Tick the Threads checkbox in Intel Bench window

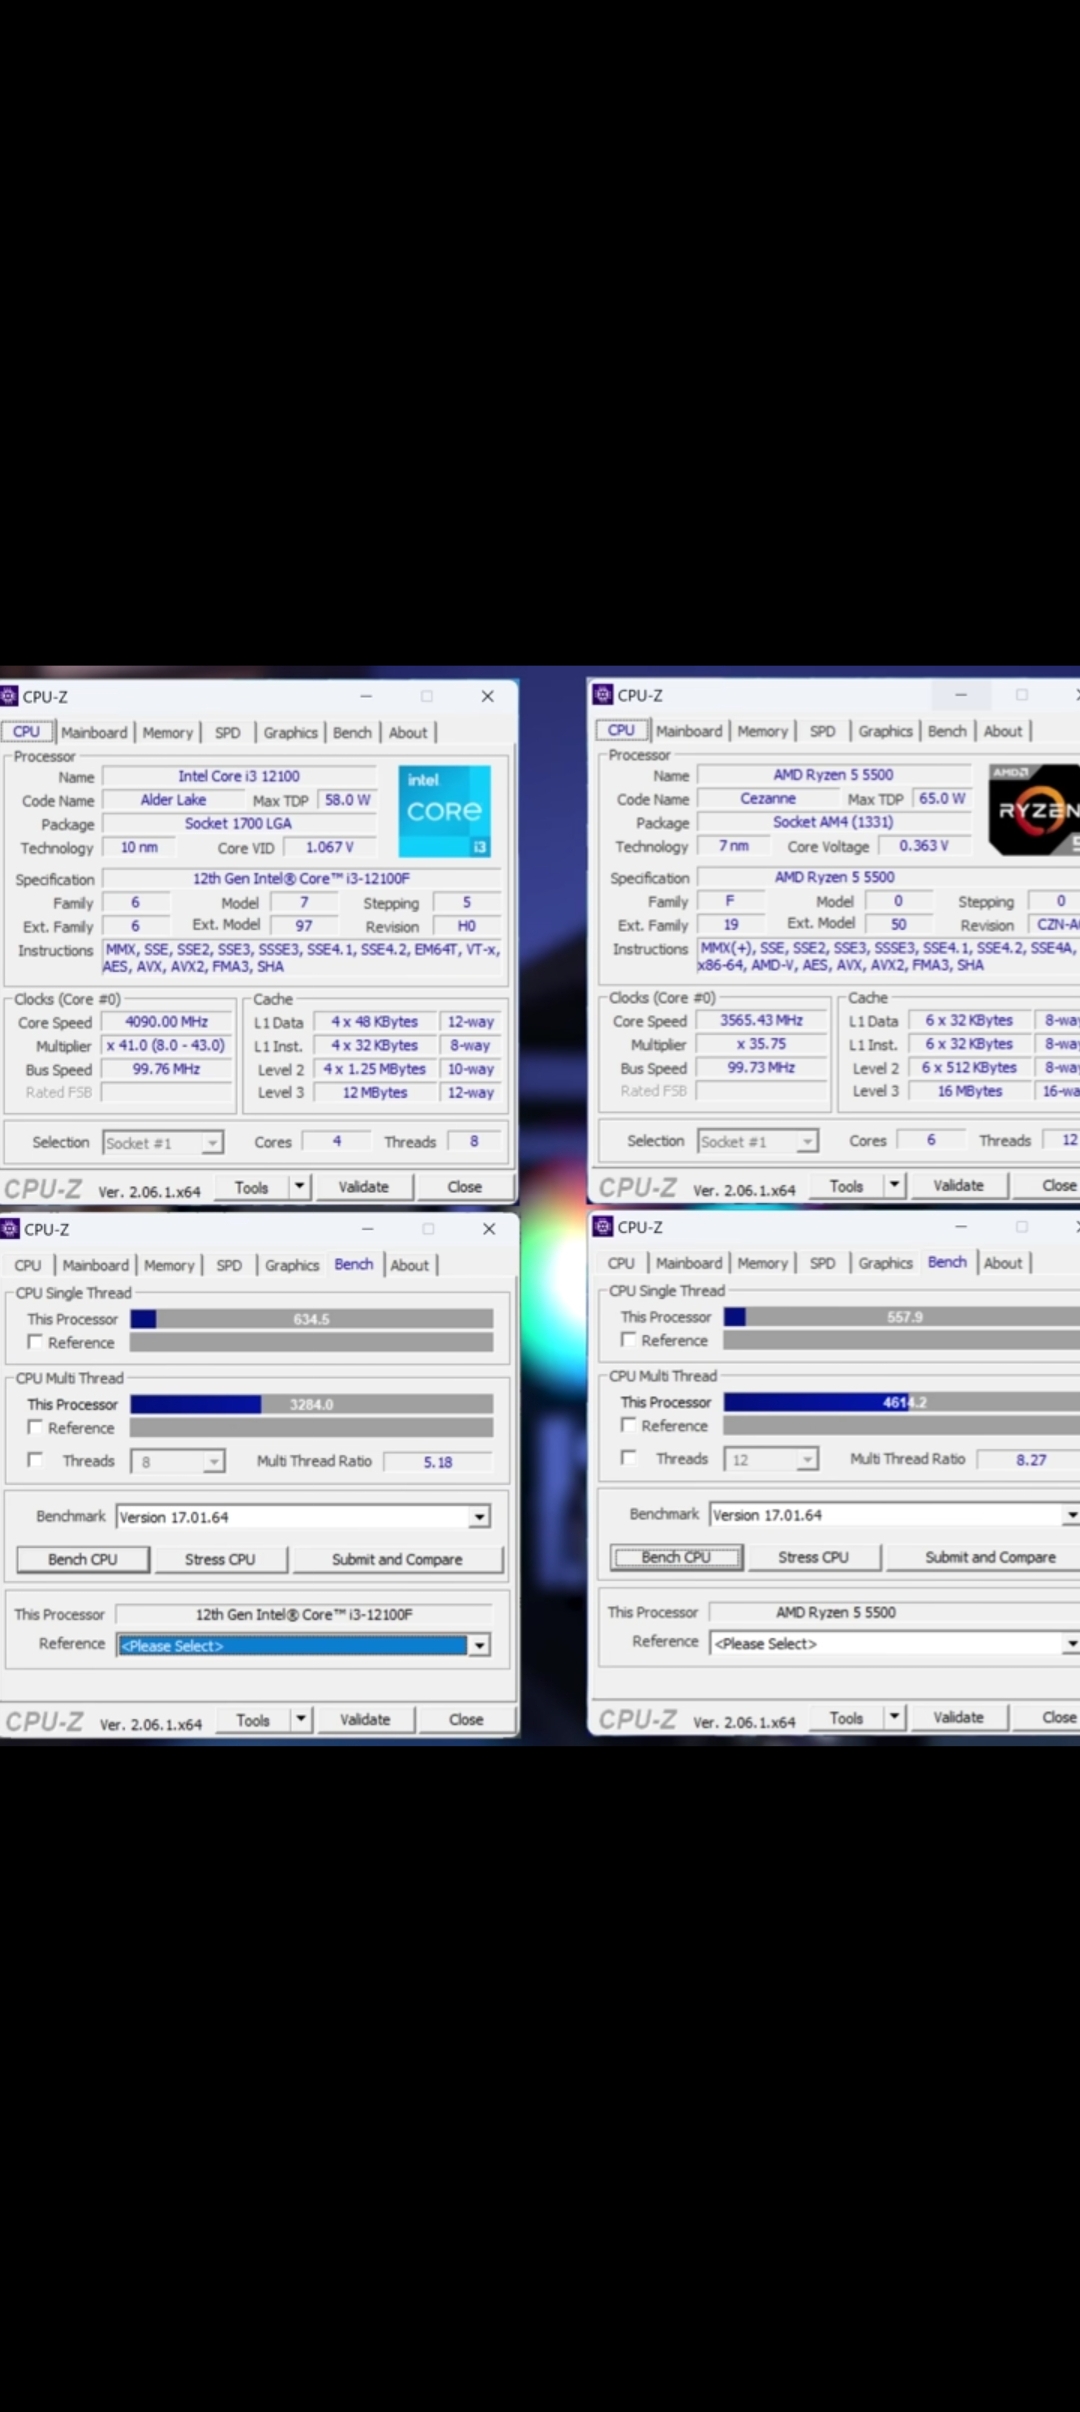[35, 1460]
